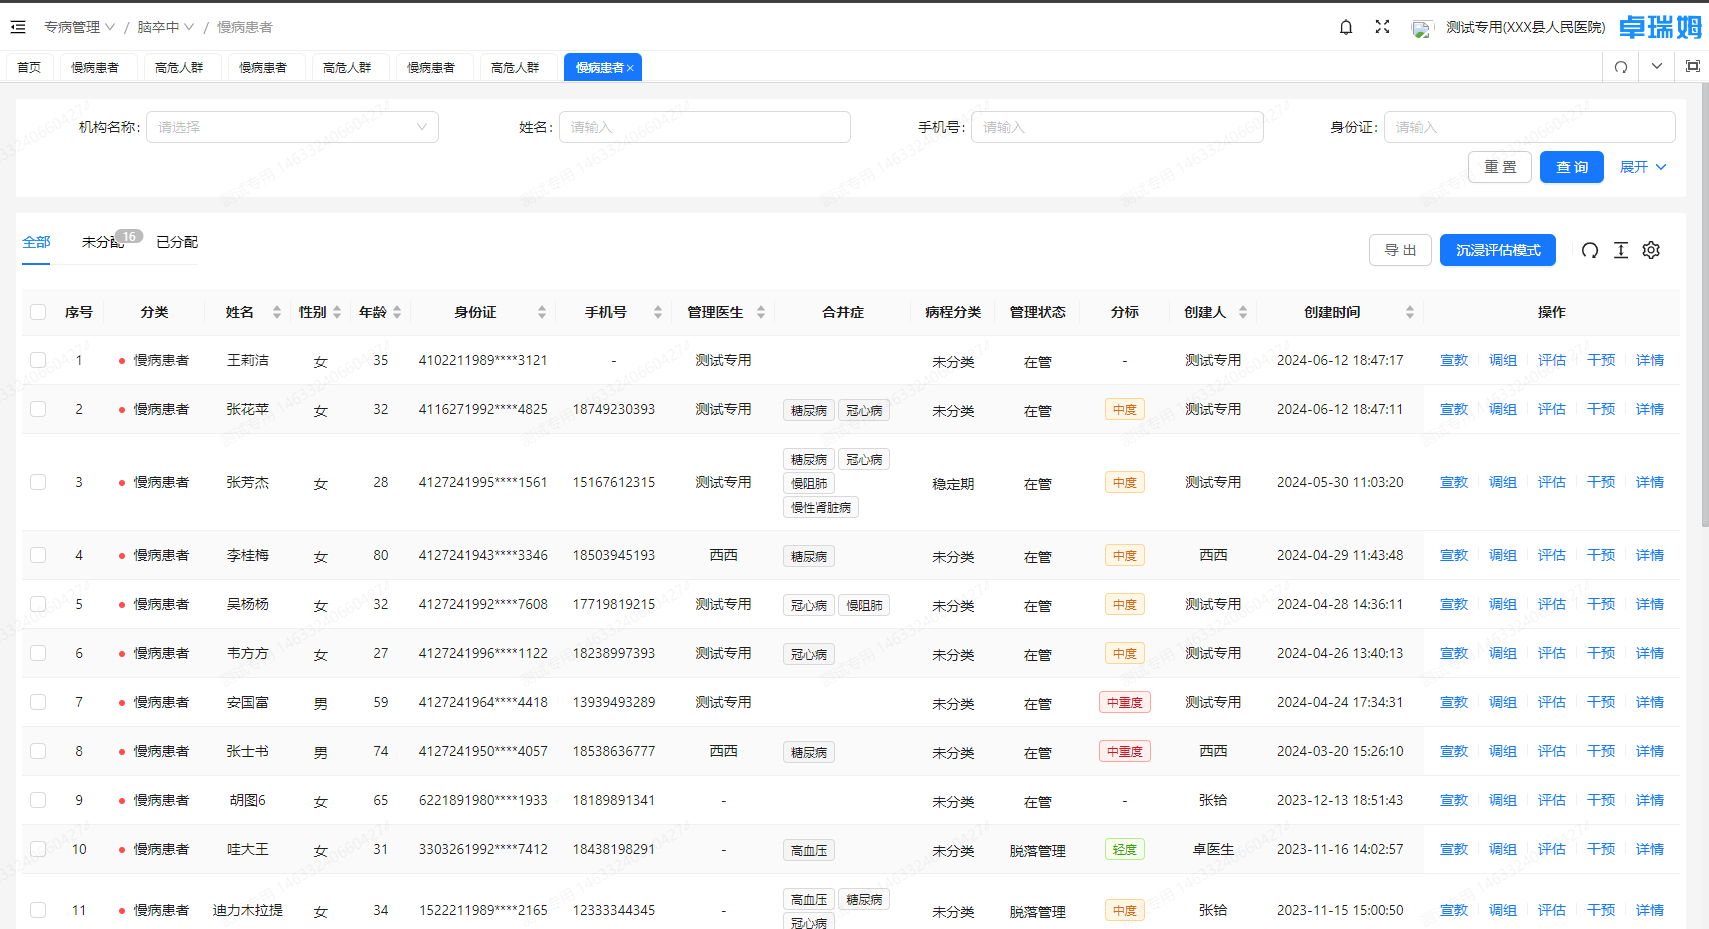Click 详情 for 迪力木拉提
Image resolution: width=1709 pixels, height=929 pixels.
1650,910
